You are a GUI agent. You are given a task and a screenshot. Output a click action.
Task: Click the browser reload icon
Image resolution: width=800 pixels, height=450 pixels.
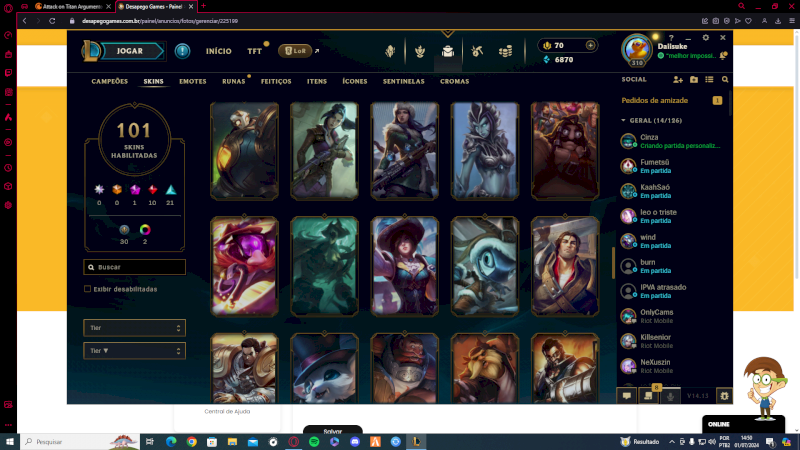(52, 21)
